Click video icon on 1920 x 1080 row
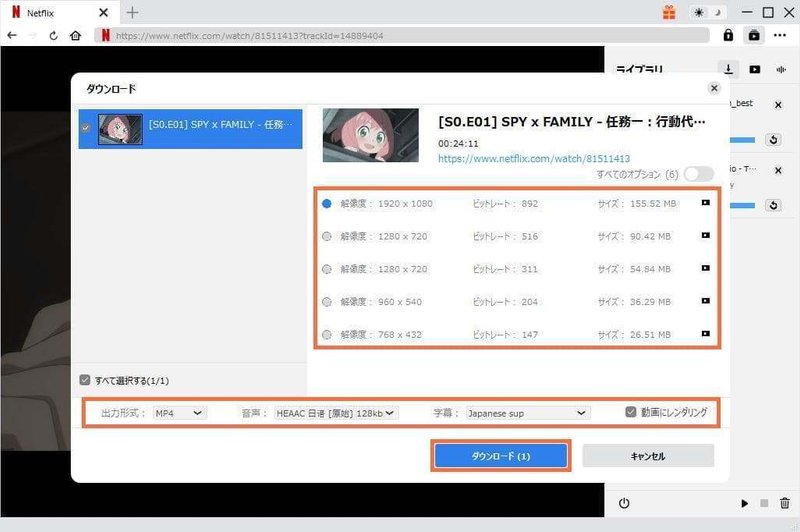Viewport: 800px width, 532px height. pyautogui.click(x=706, y=203)
